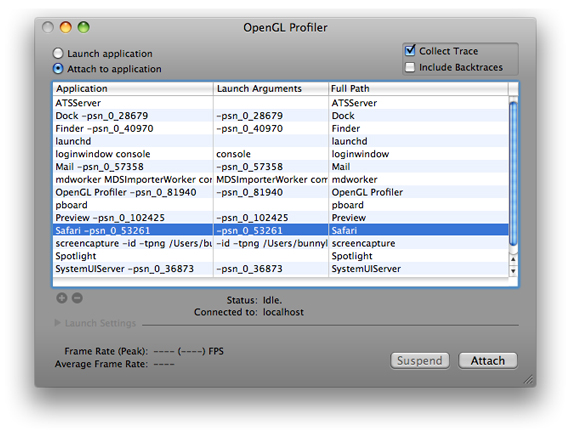Select the Dock -psn_0_28679 application row
This screenshot has width=570, height=431.
click(133, 116)
